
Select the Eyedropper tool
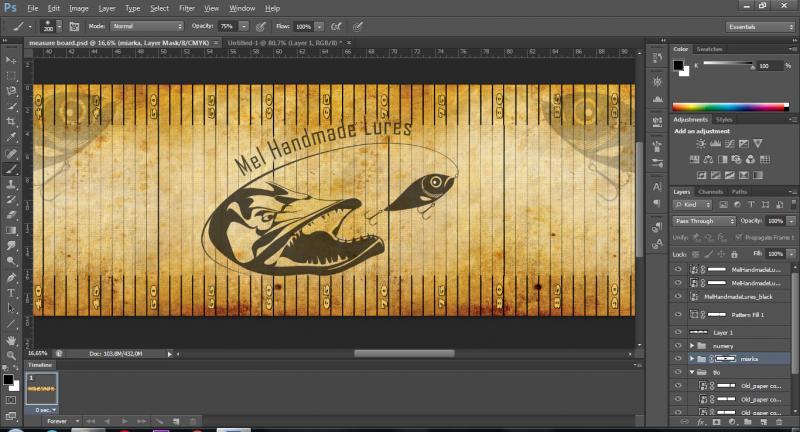(x=11, y=137)
